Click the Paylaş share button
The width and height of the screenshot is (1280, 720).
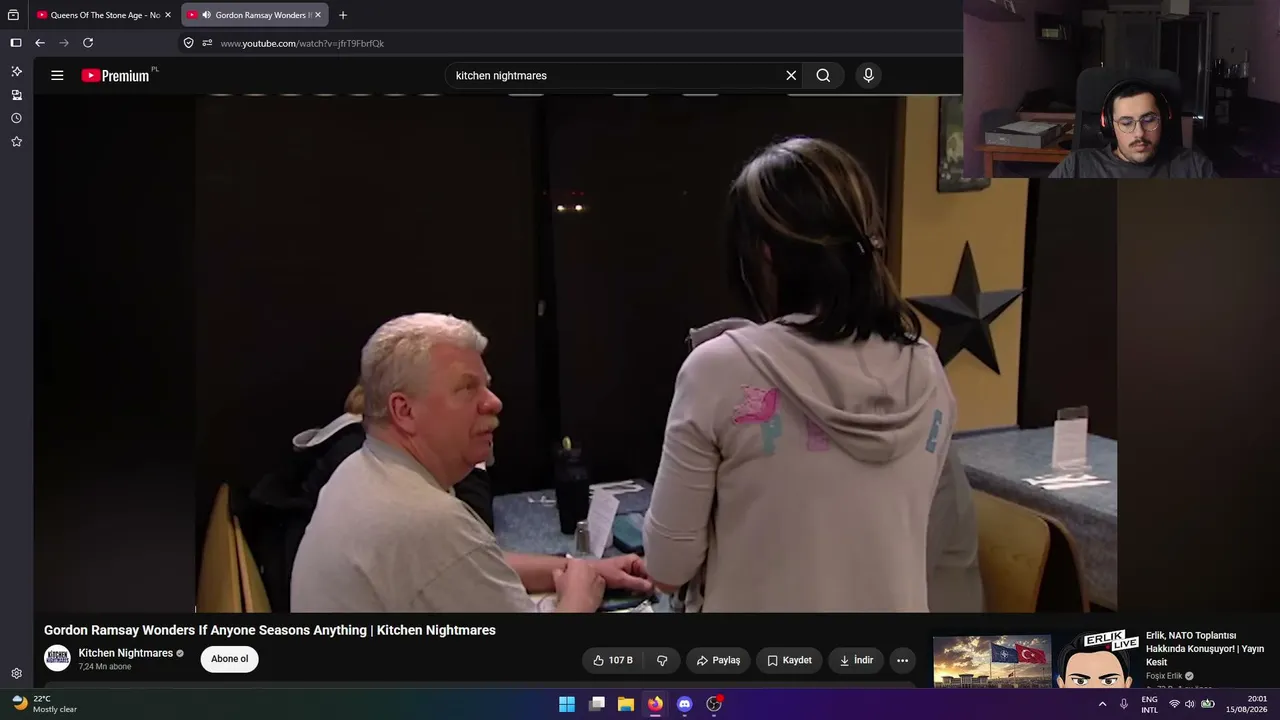(718, 660)
